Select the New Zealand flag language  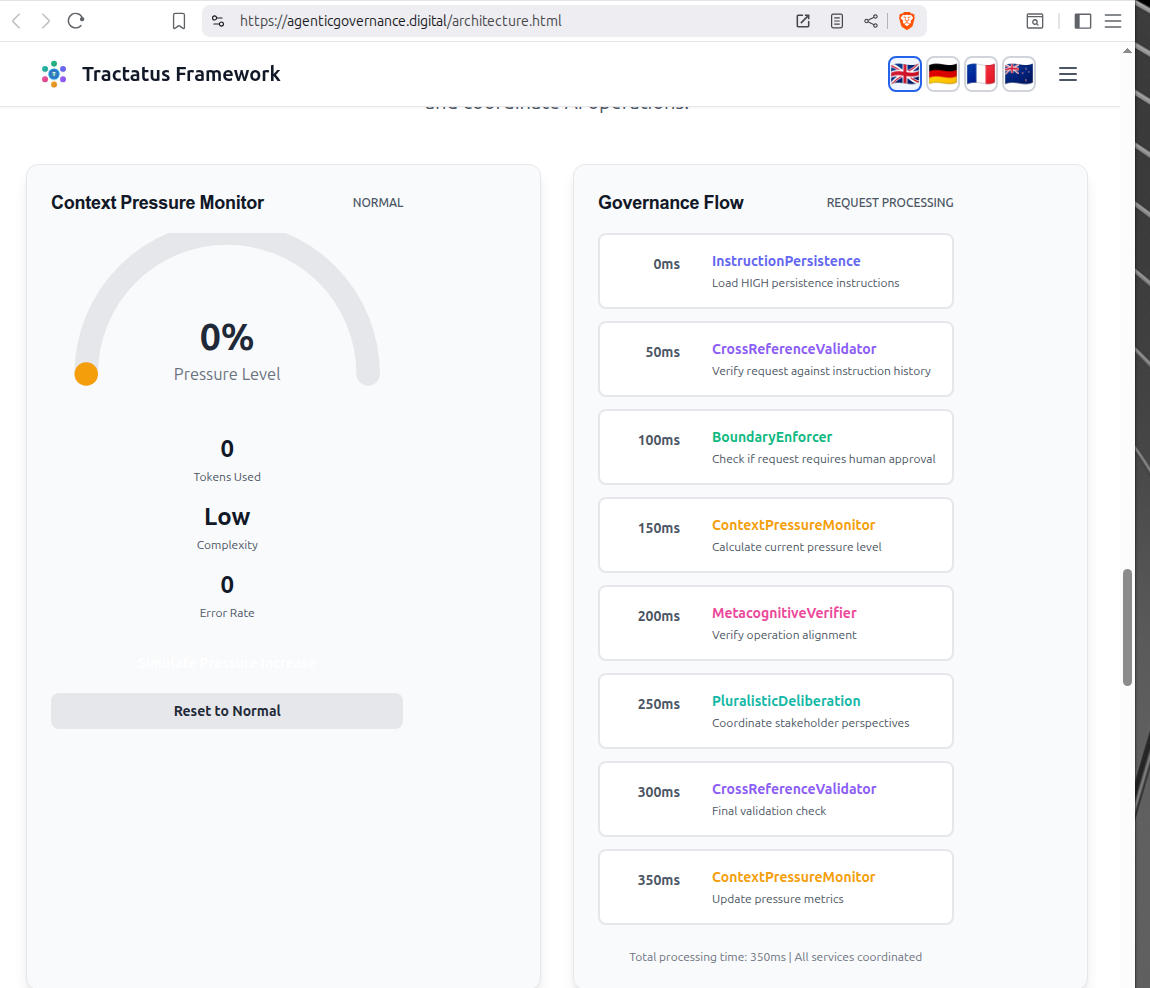tap(1018, 74)
